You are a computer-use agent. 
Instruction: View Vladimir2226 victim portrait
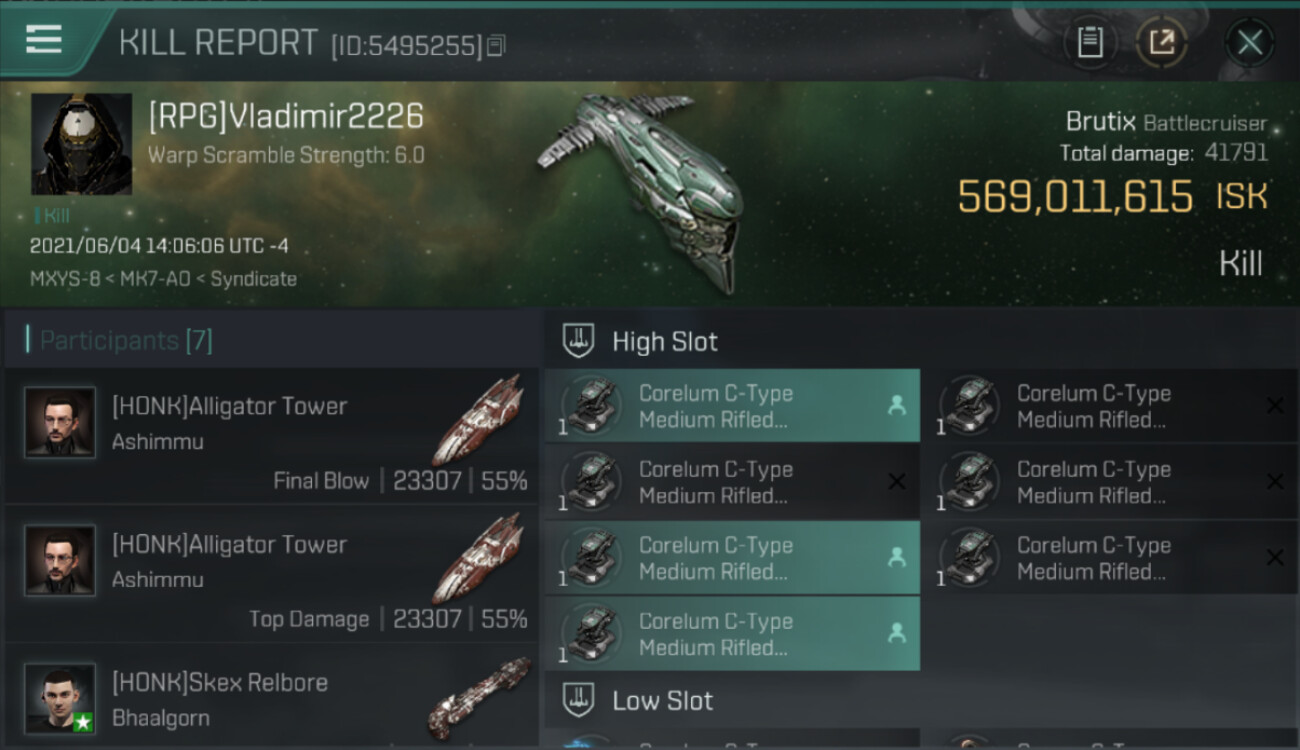pos(81,144)
